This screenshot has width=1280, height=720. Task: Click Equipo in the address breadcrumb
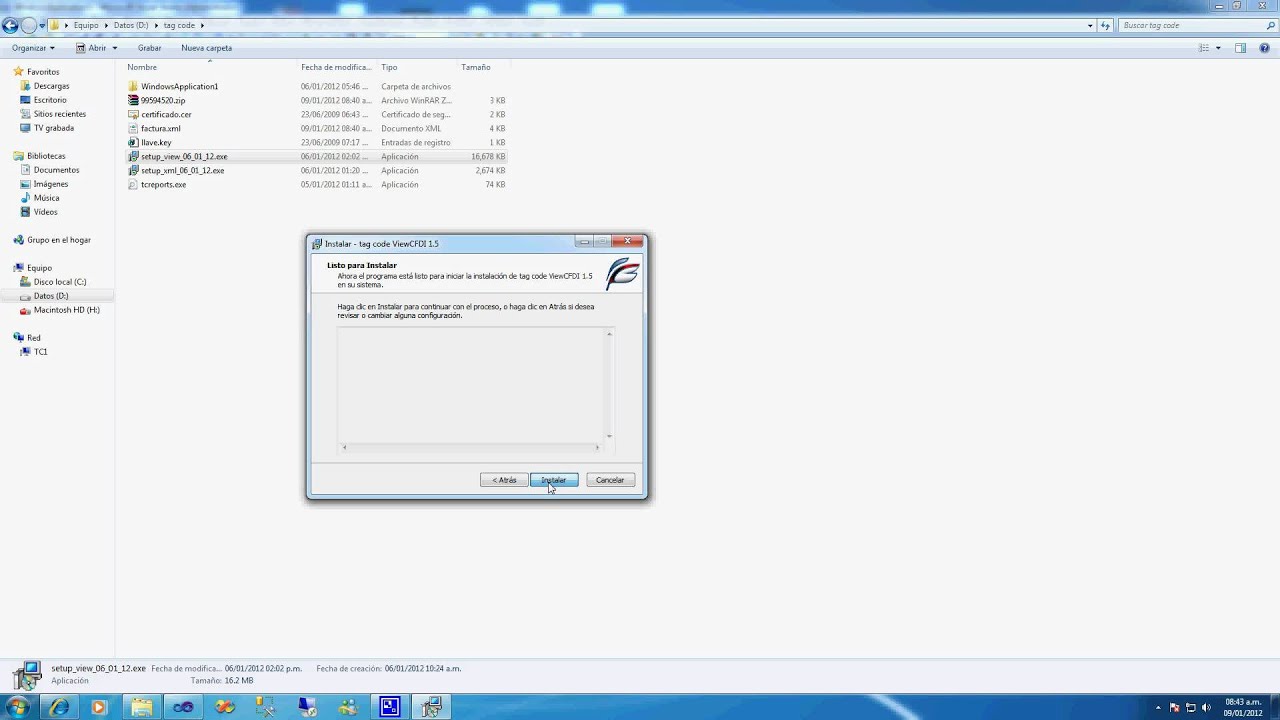click(86, 25)
